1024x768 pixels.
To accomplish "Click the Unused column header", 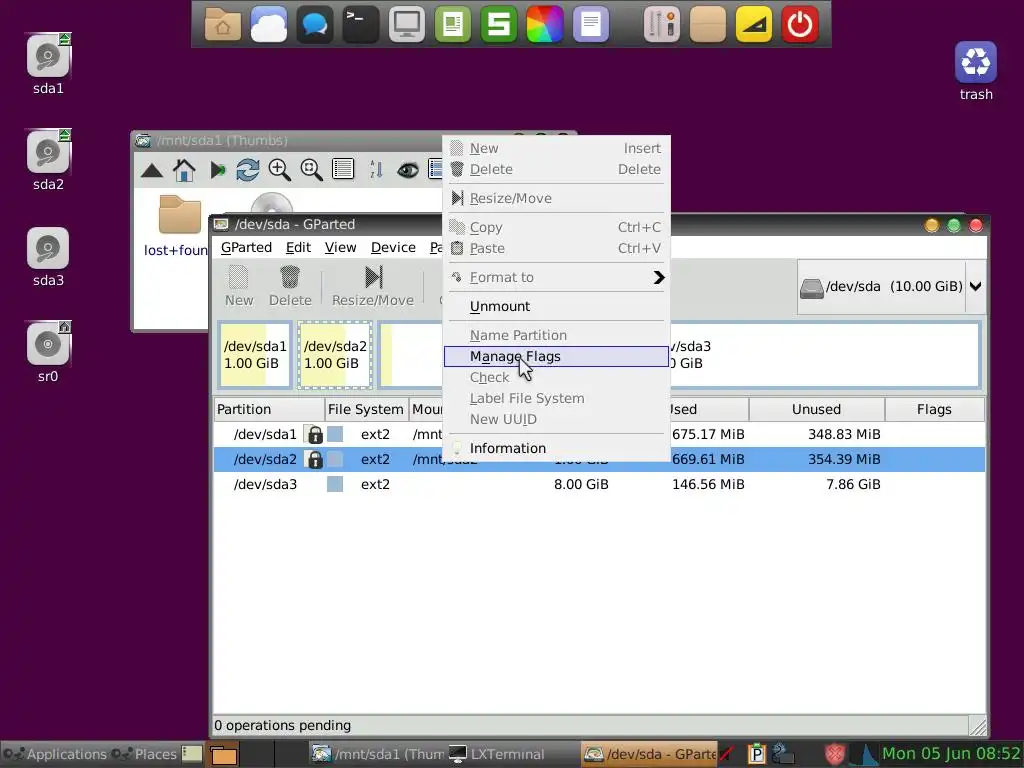I will click(x=816, y=409).
